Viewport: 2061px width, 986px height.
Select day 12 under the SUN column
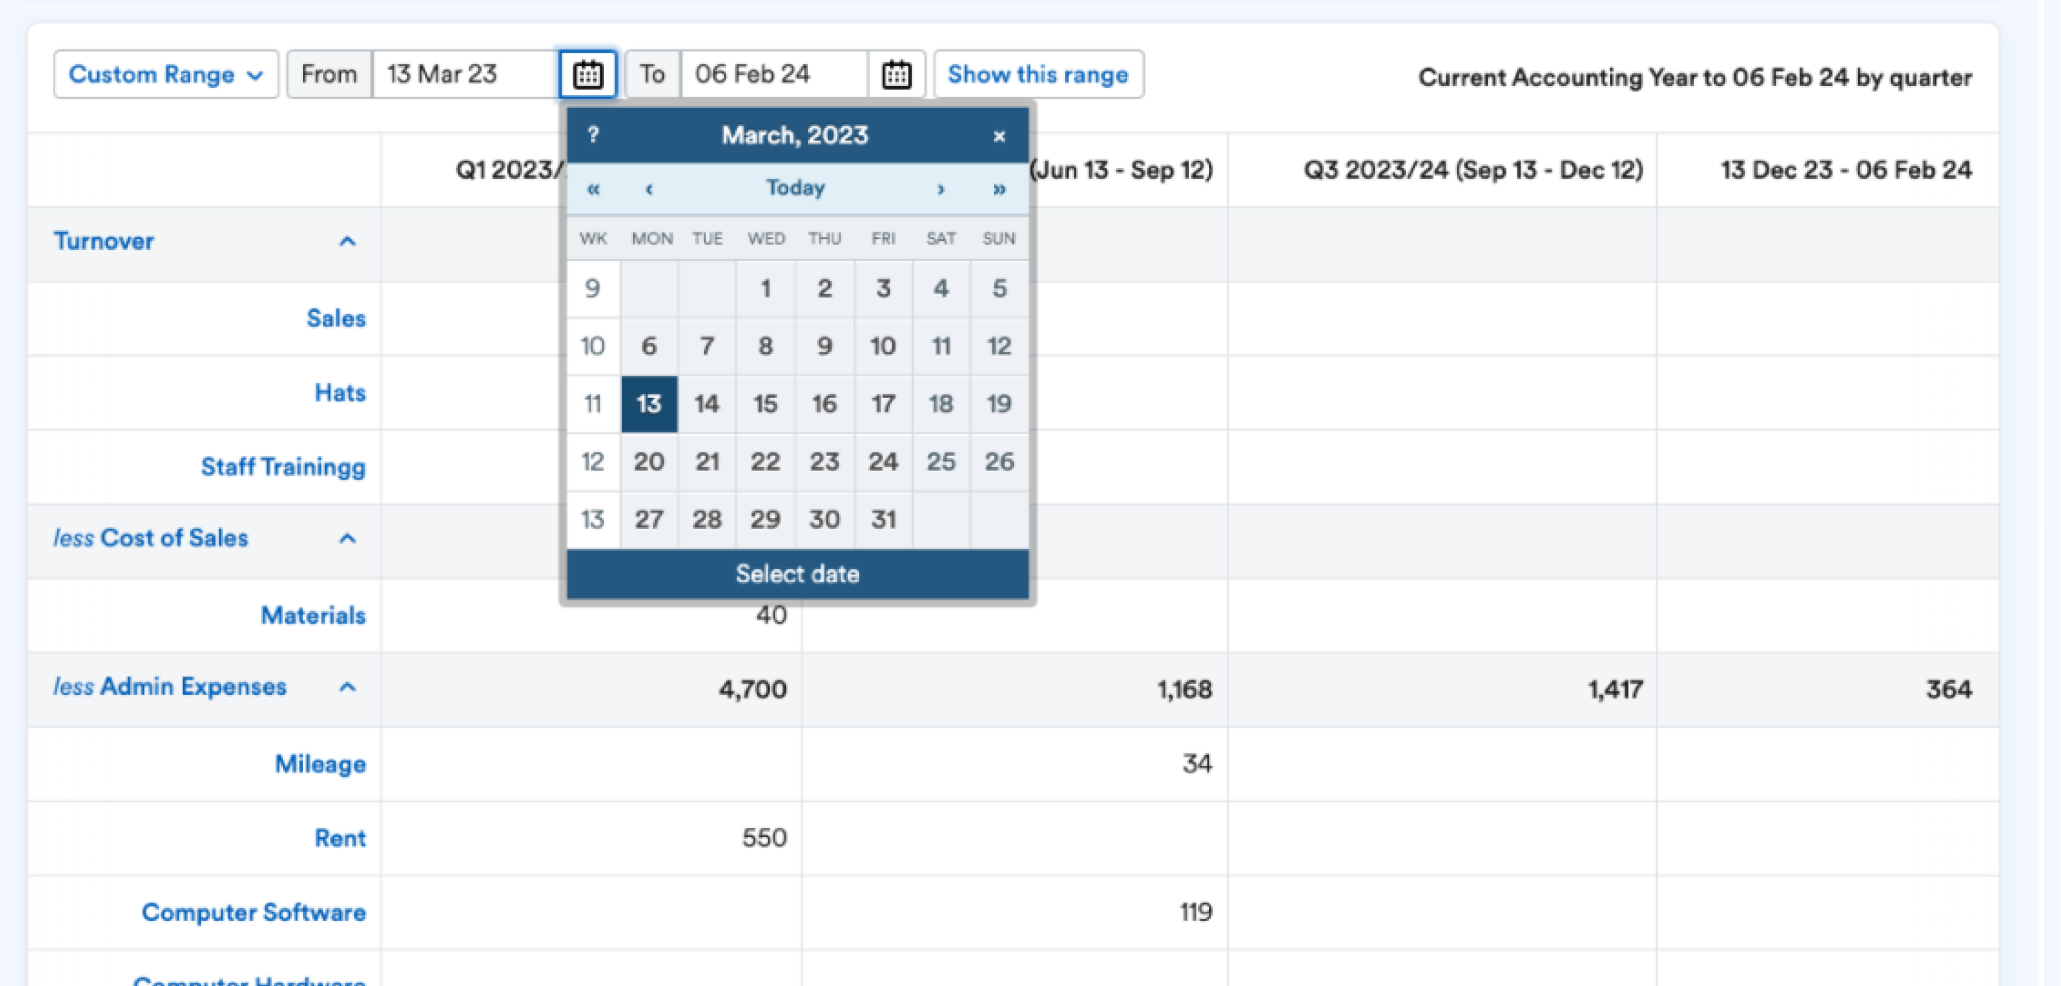[x=999, y=347]
